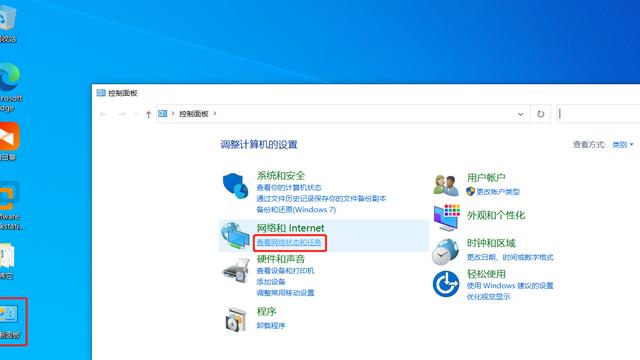Image resolution: width=640 pixels, height=360 pixels.
Task: Open the 类别 view-by dropdown
Action: 623,144
